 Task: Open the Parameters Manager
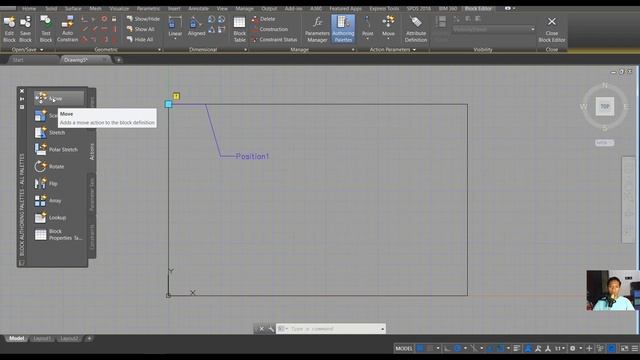317,29
